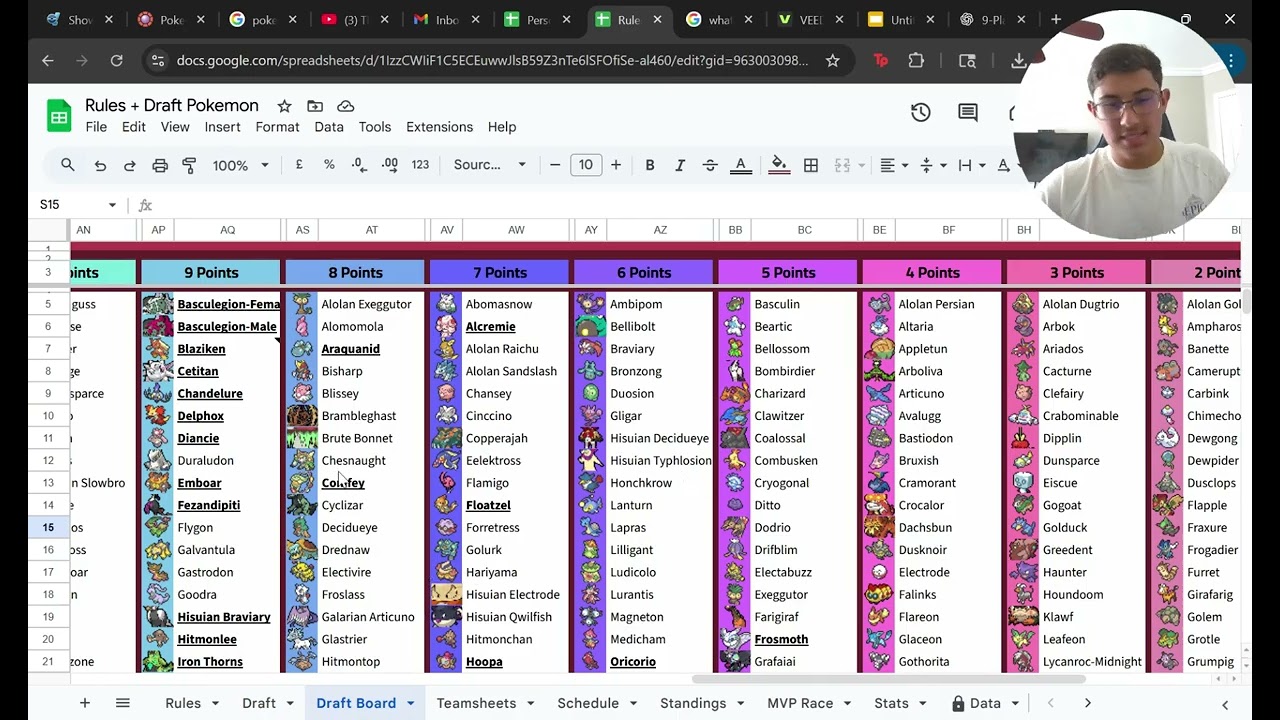Increase font size with plus
1280x720 pixels.
click(x=616, y=165)
